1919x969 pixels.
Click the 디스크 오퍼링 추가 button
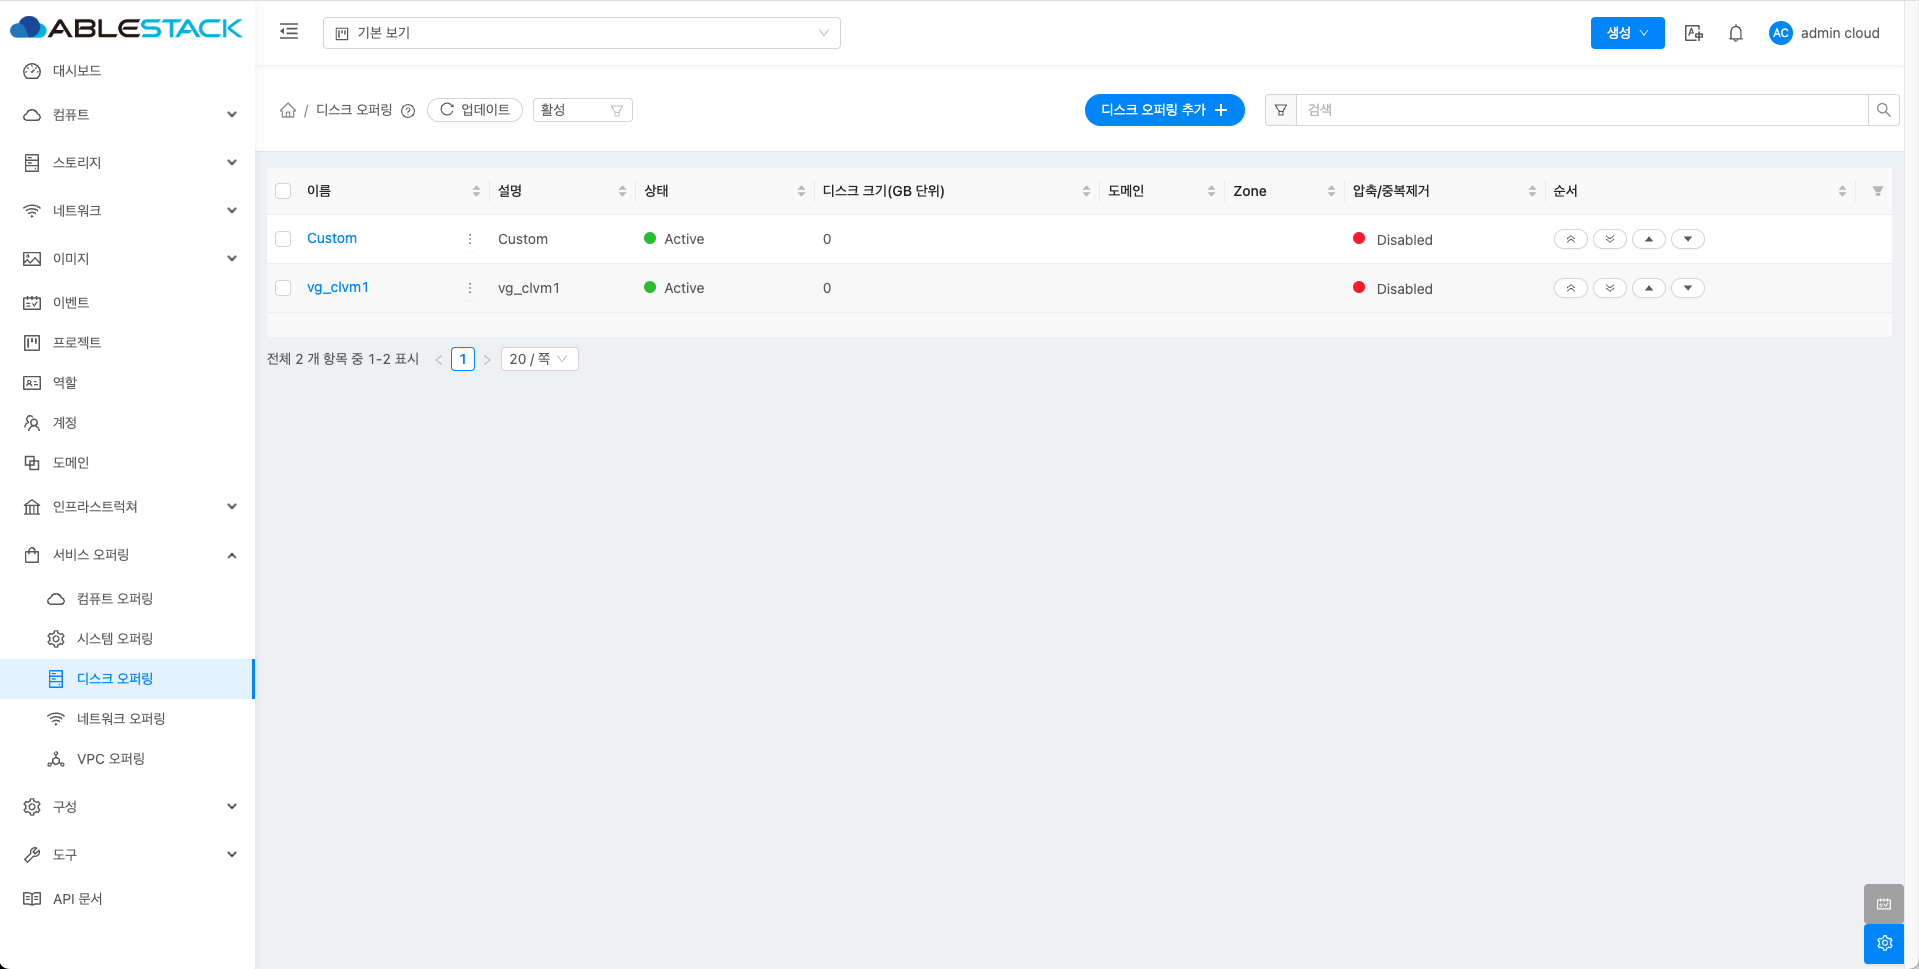coord(1164,110)
